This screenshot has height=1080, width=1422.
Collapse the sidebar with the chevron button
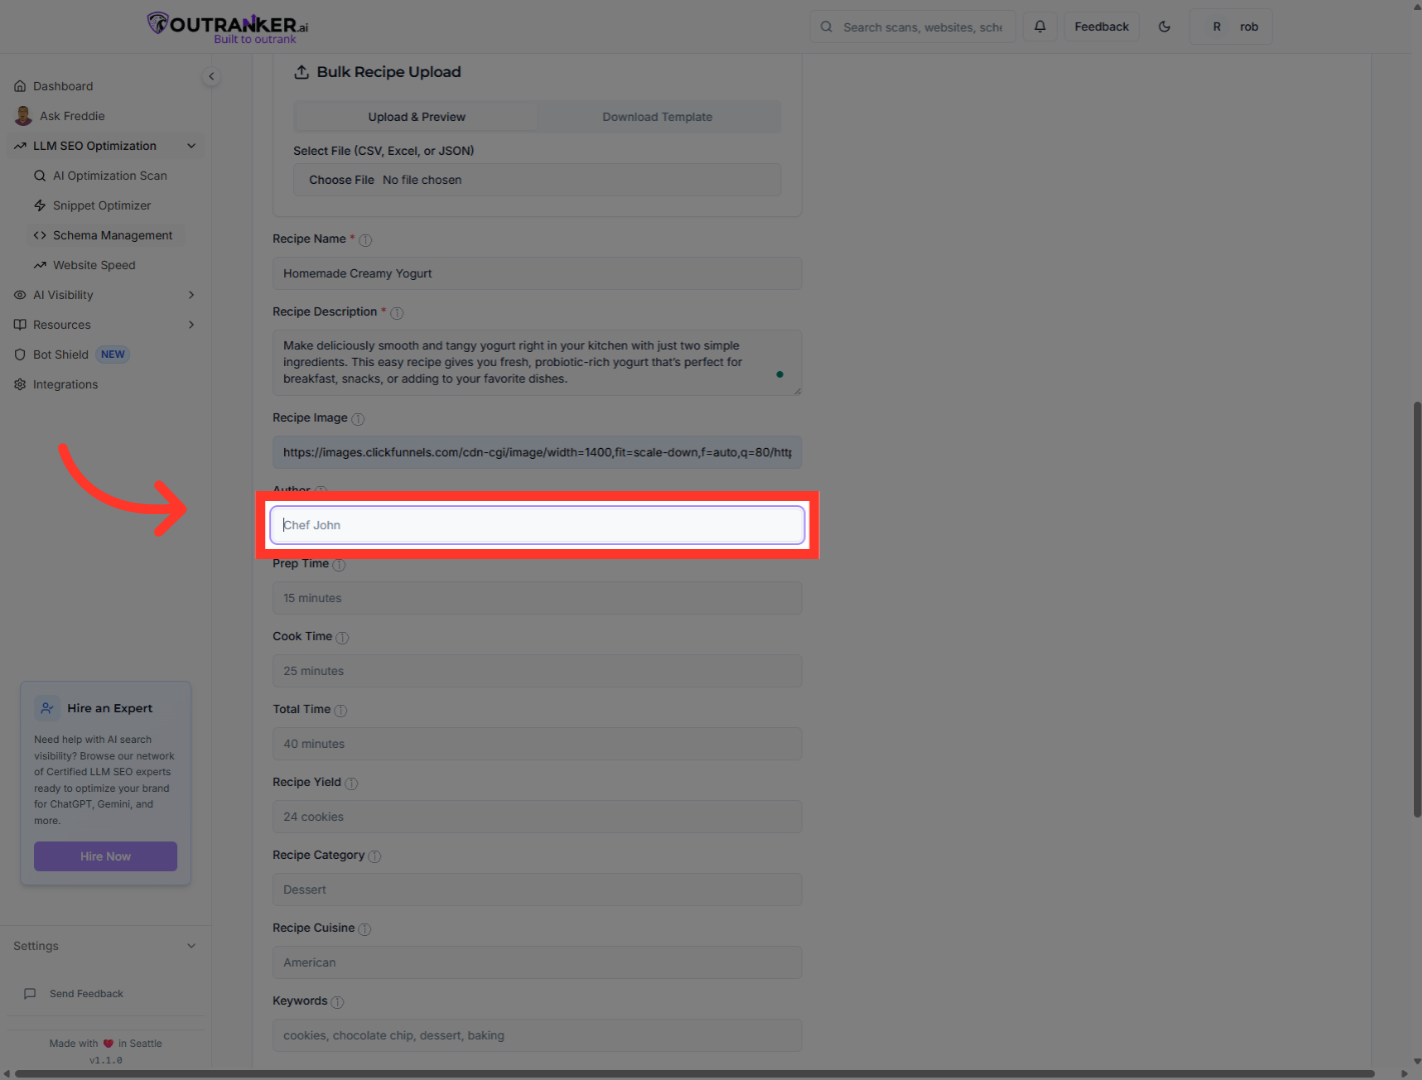pos(211,76)
